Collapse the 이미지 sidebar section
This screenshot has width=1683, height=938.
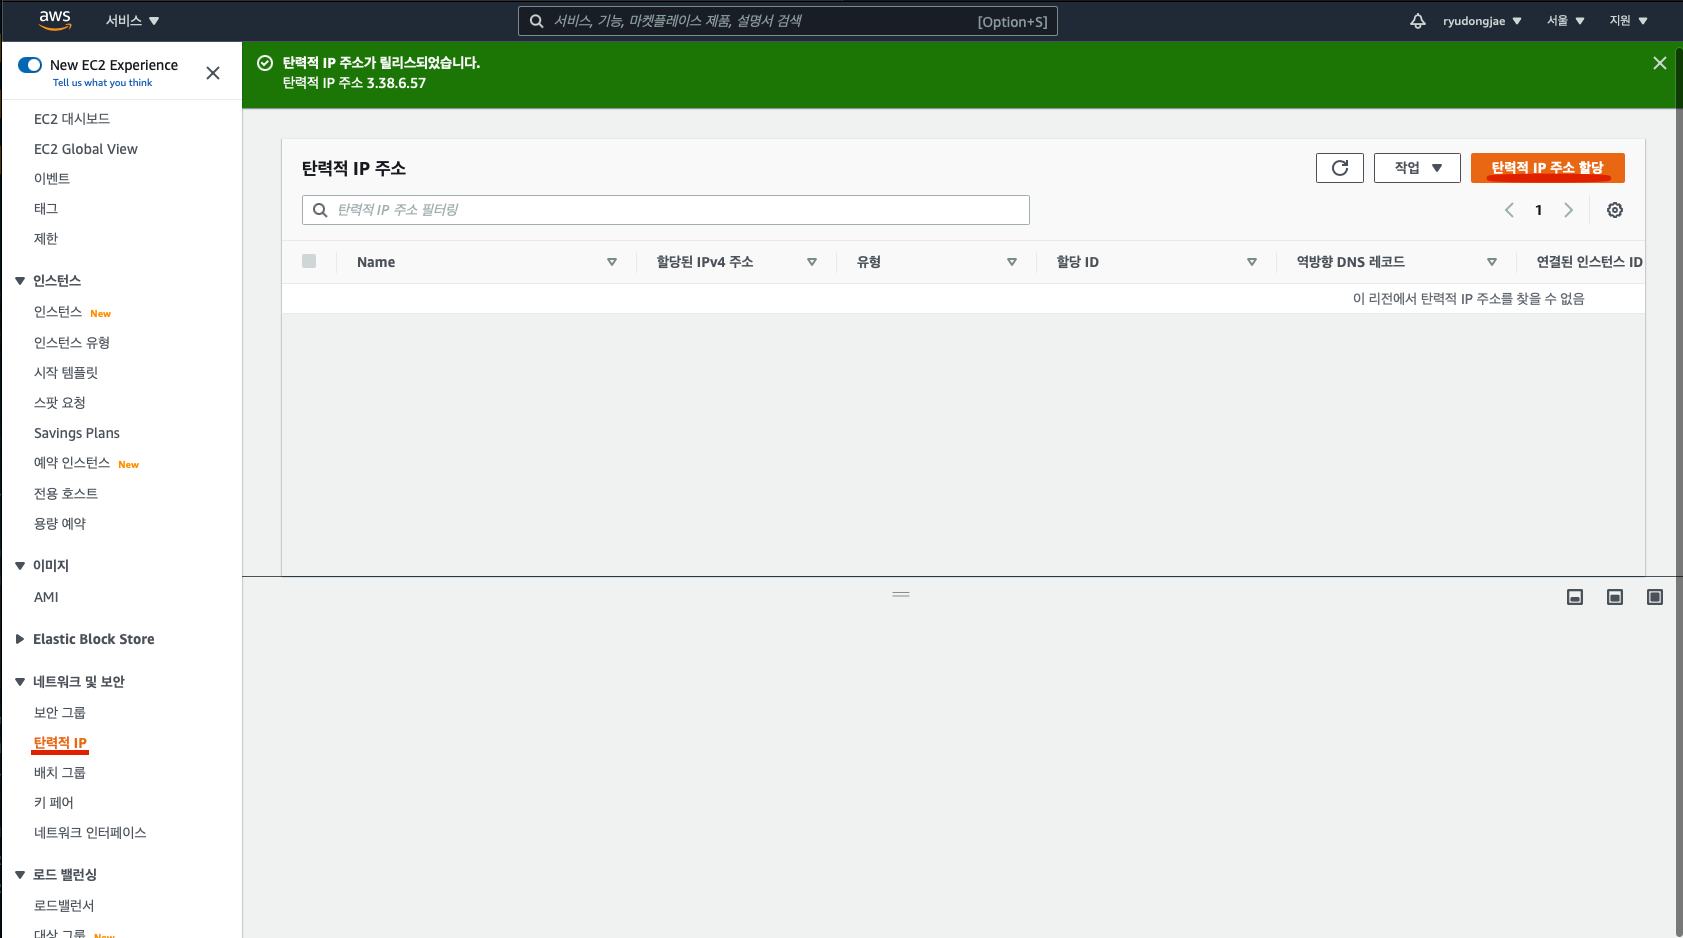[20, 566]
